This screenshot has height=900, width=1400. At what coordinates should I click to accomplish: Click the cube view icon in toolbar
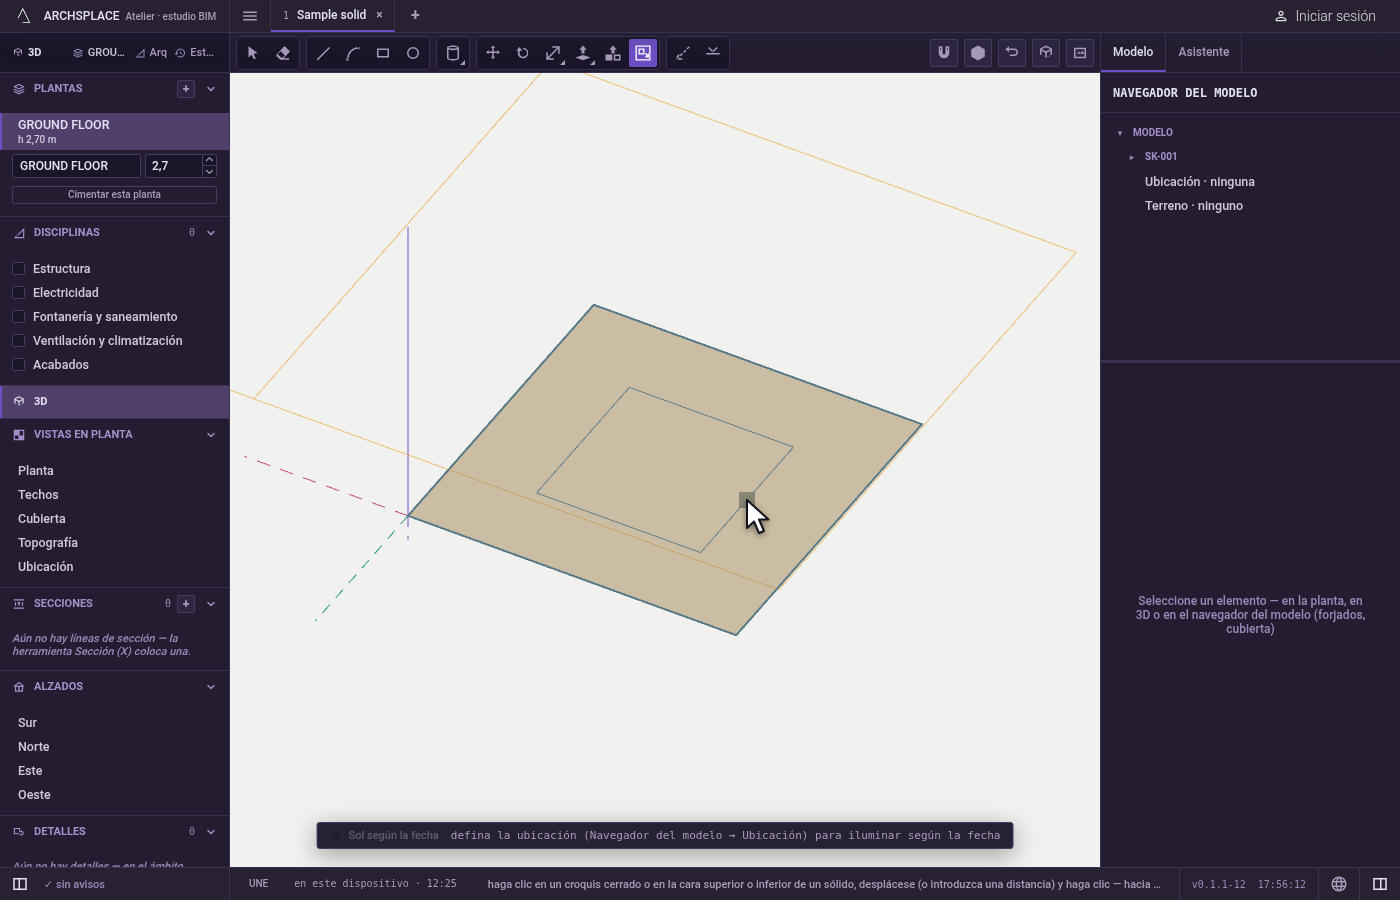coord(1046,53)
